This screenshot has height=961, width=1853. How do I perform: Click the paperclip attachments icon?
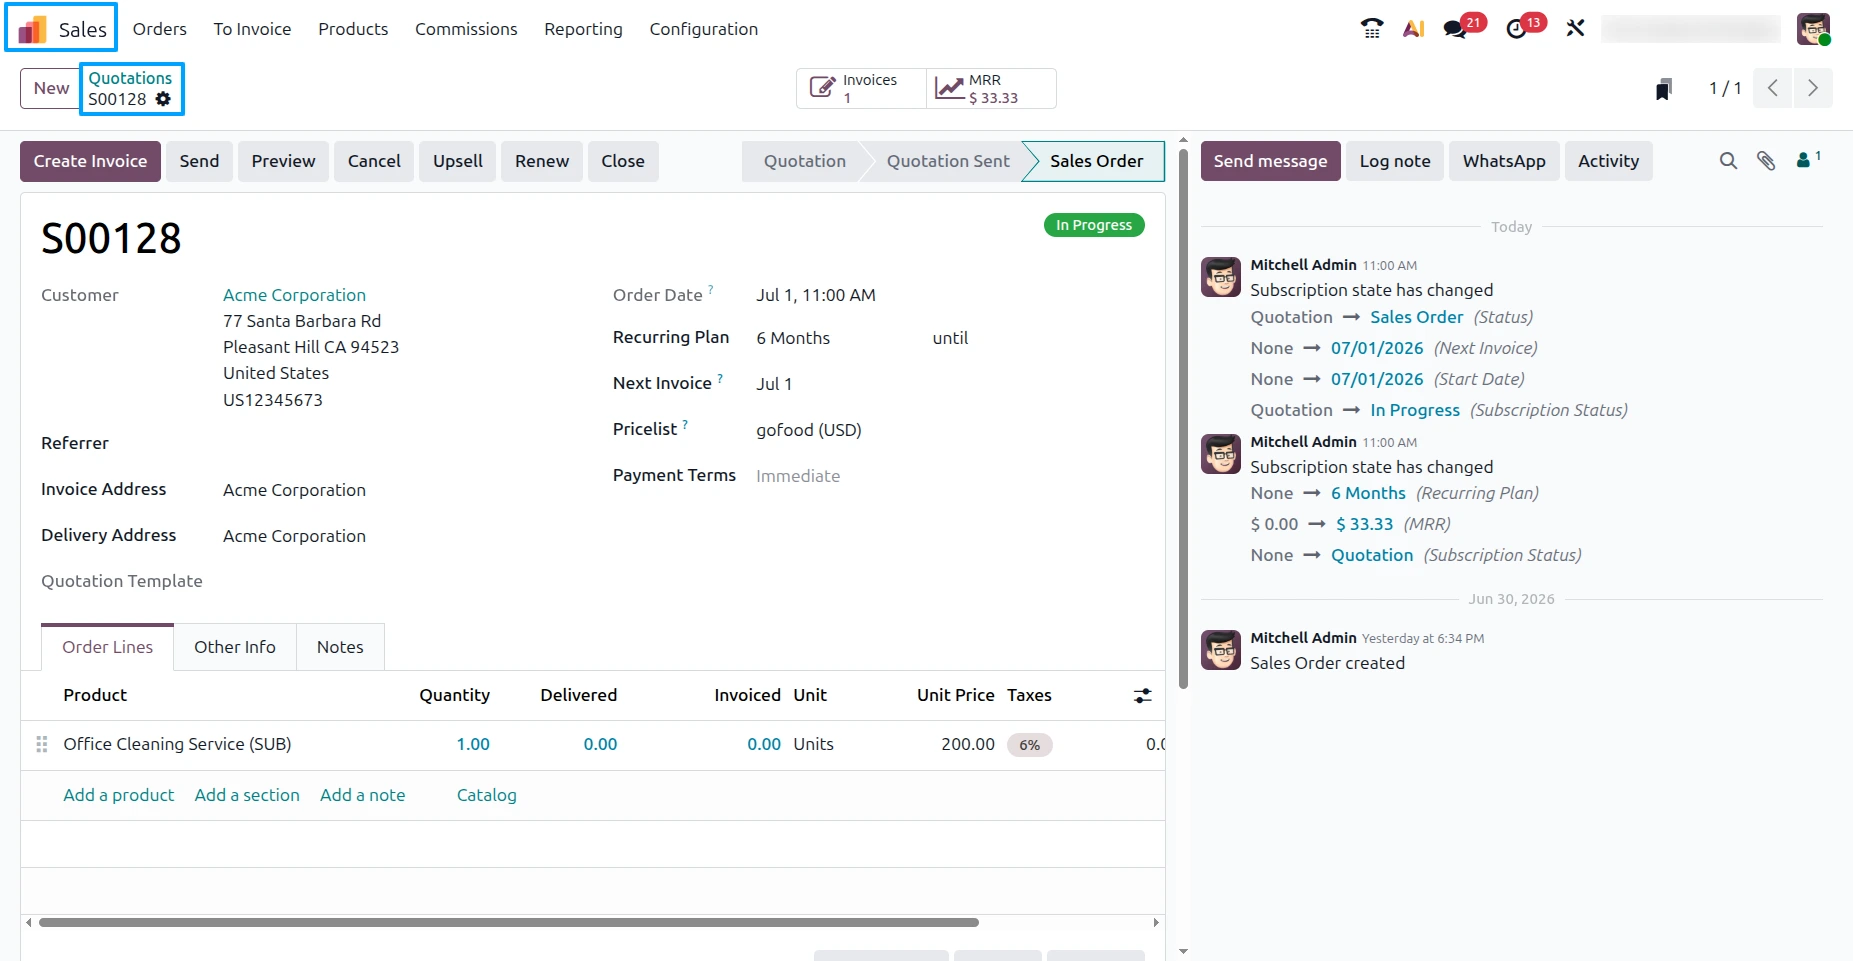pos(1766,161)
